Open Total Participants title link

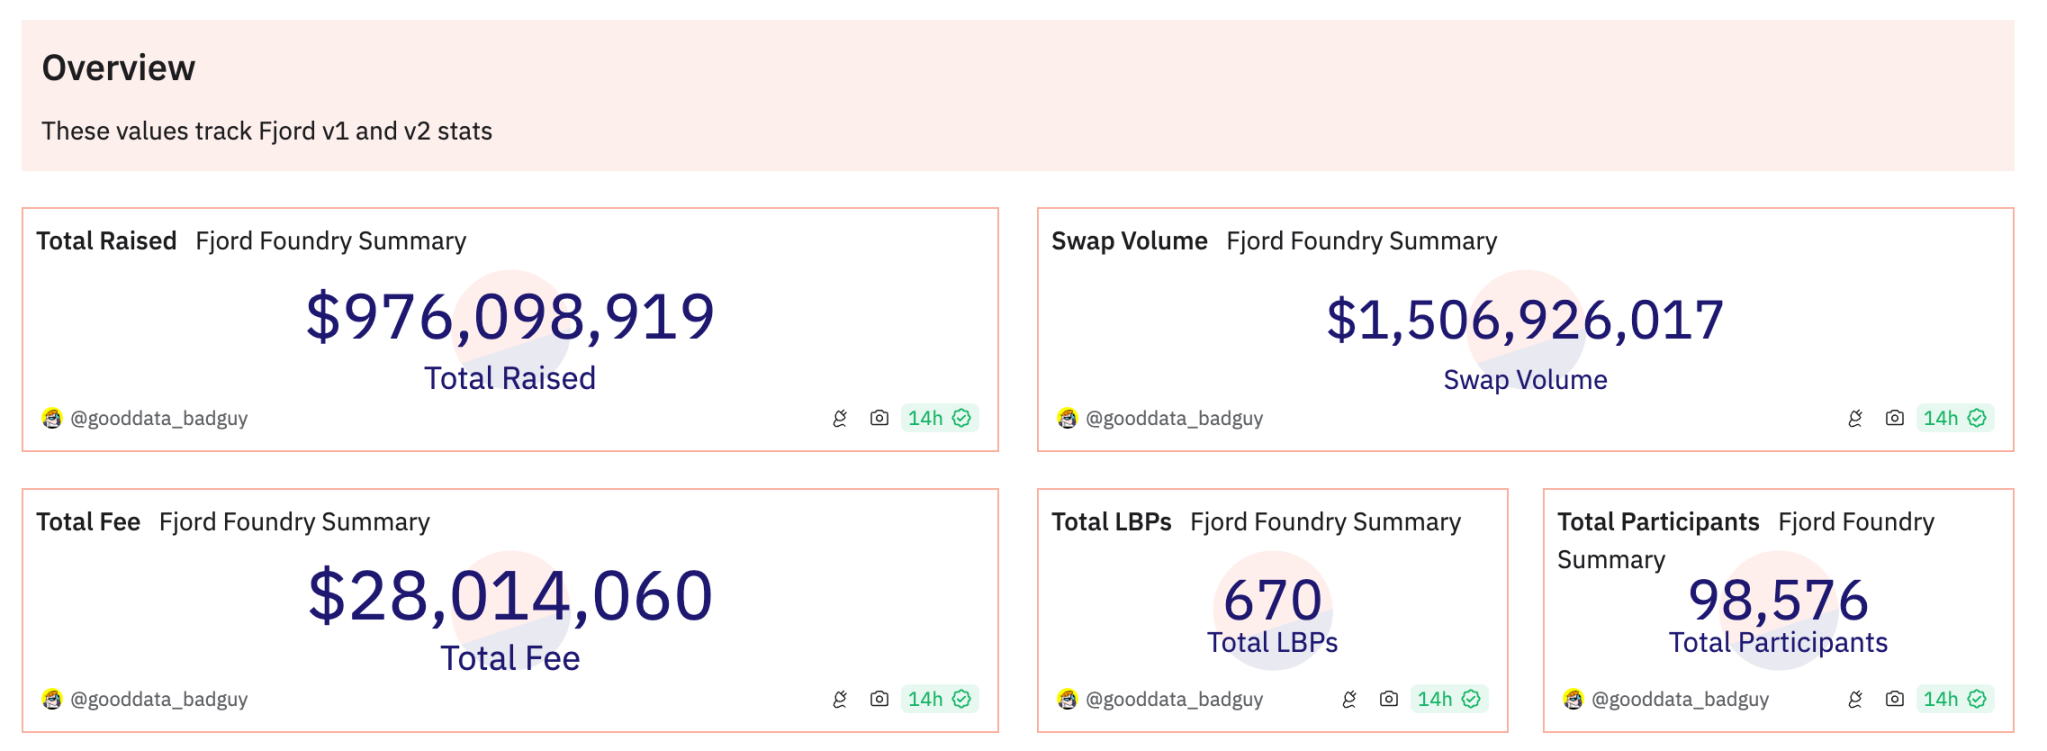[1657, 522]
